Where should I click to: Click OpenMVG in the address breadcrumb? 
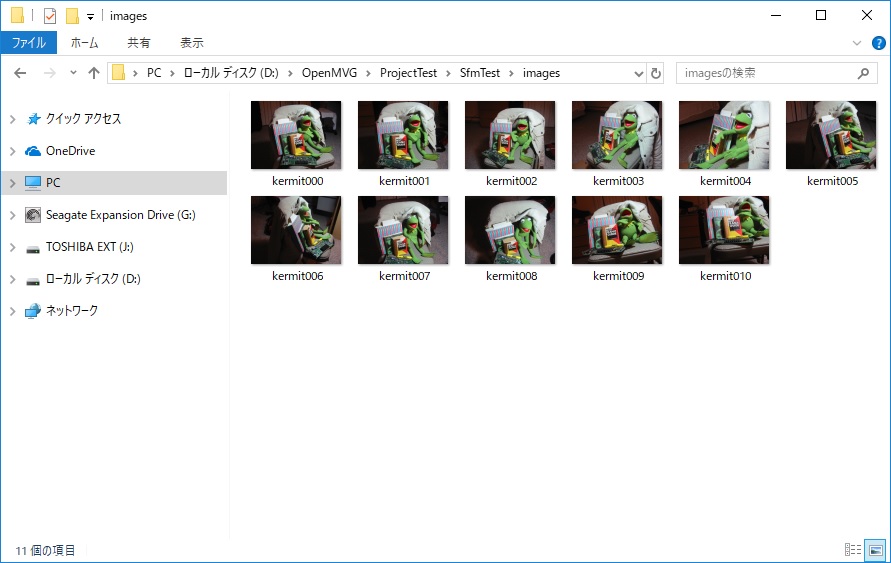click(330, 73)
